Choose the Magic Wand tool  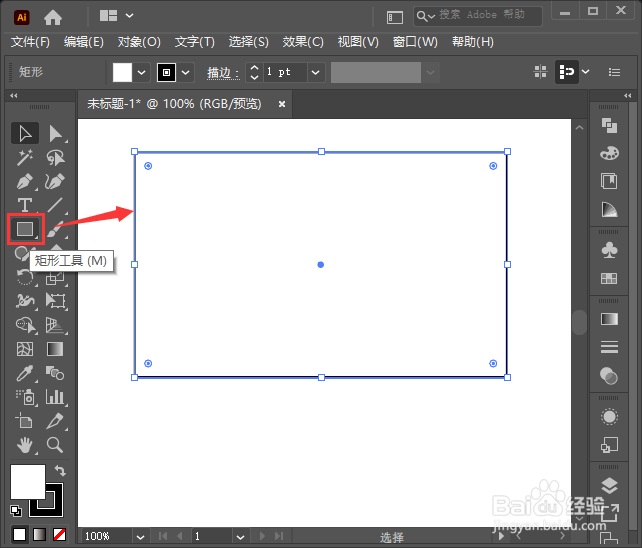[25, 157]
